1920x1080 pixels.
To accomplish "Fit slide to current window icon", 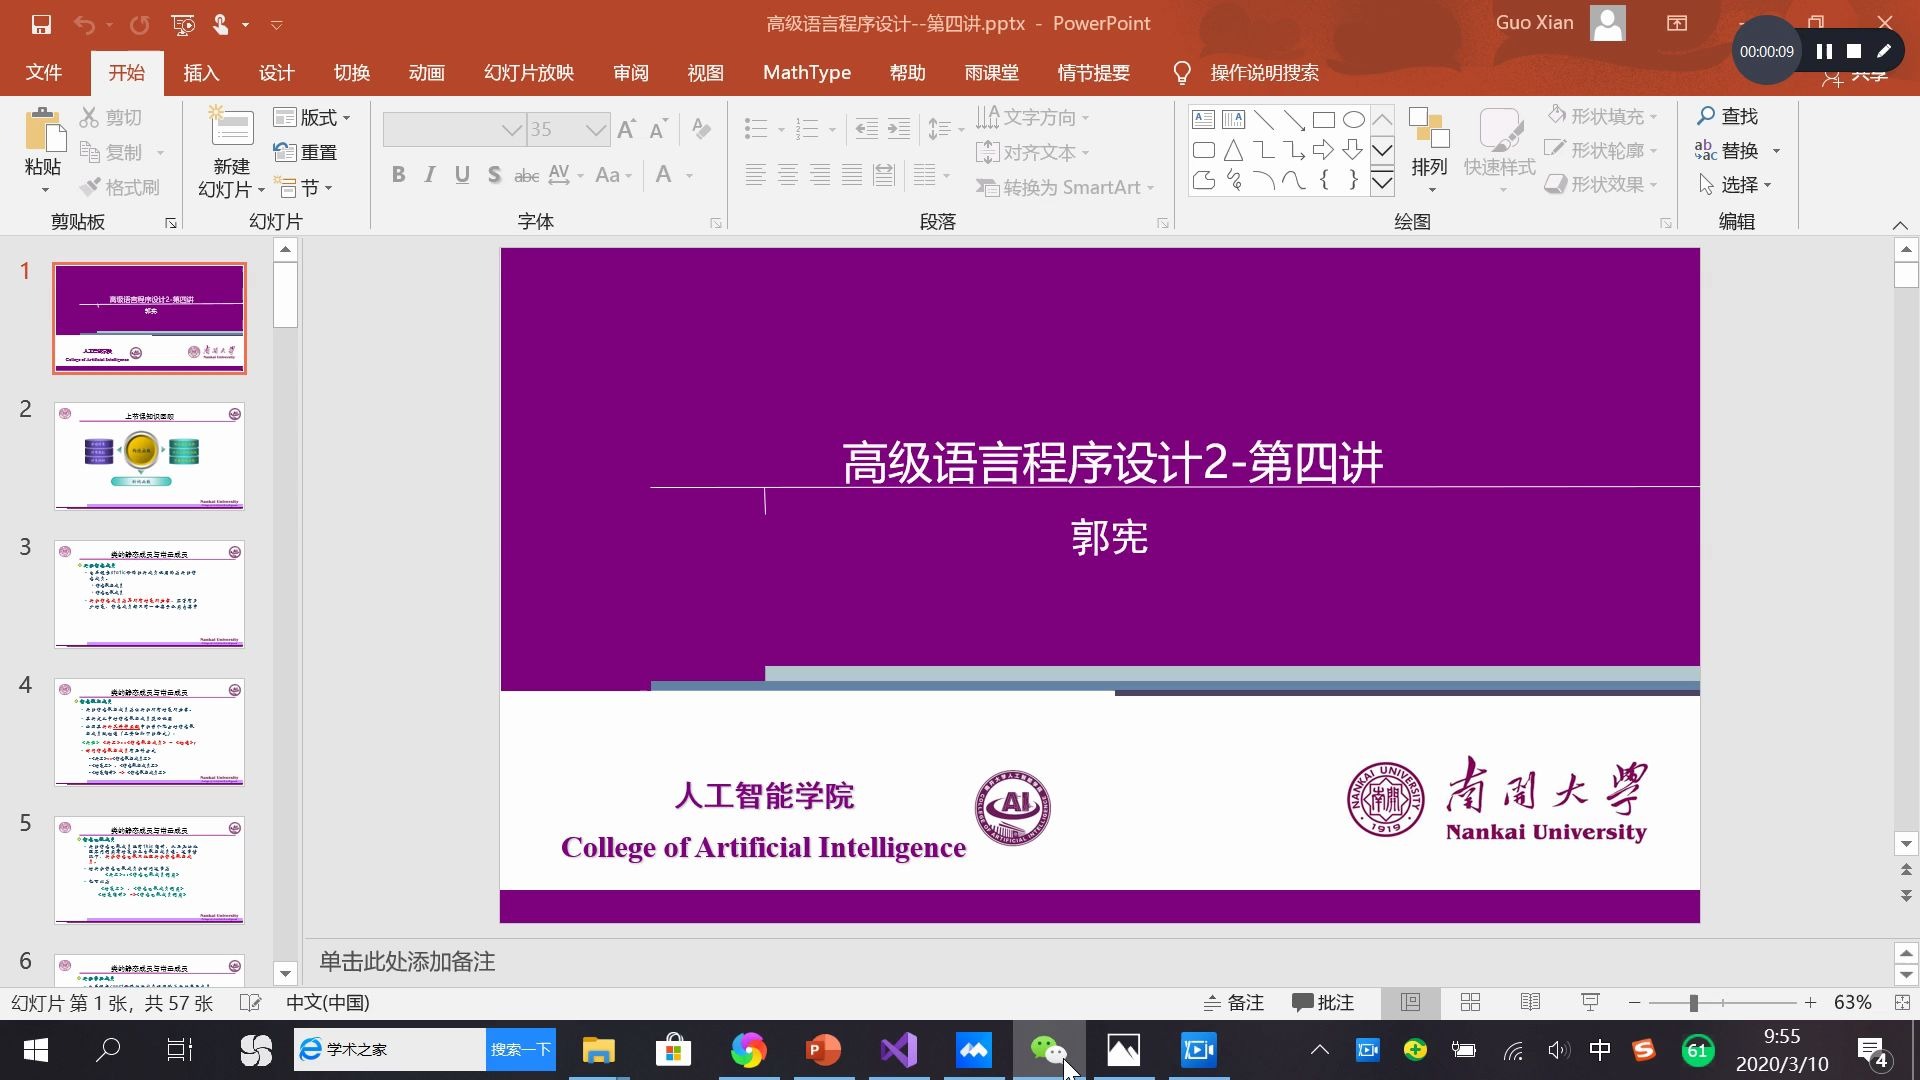I will point(1902,1002).
